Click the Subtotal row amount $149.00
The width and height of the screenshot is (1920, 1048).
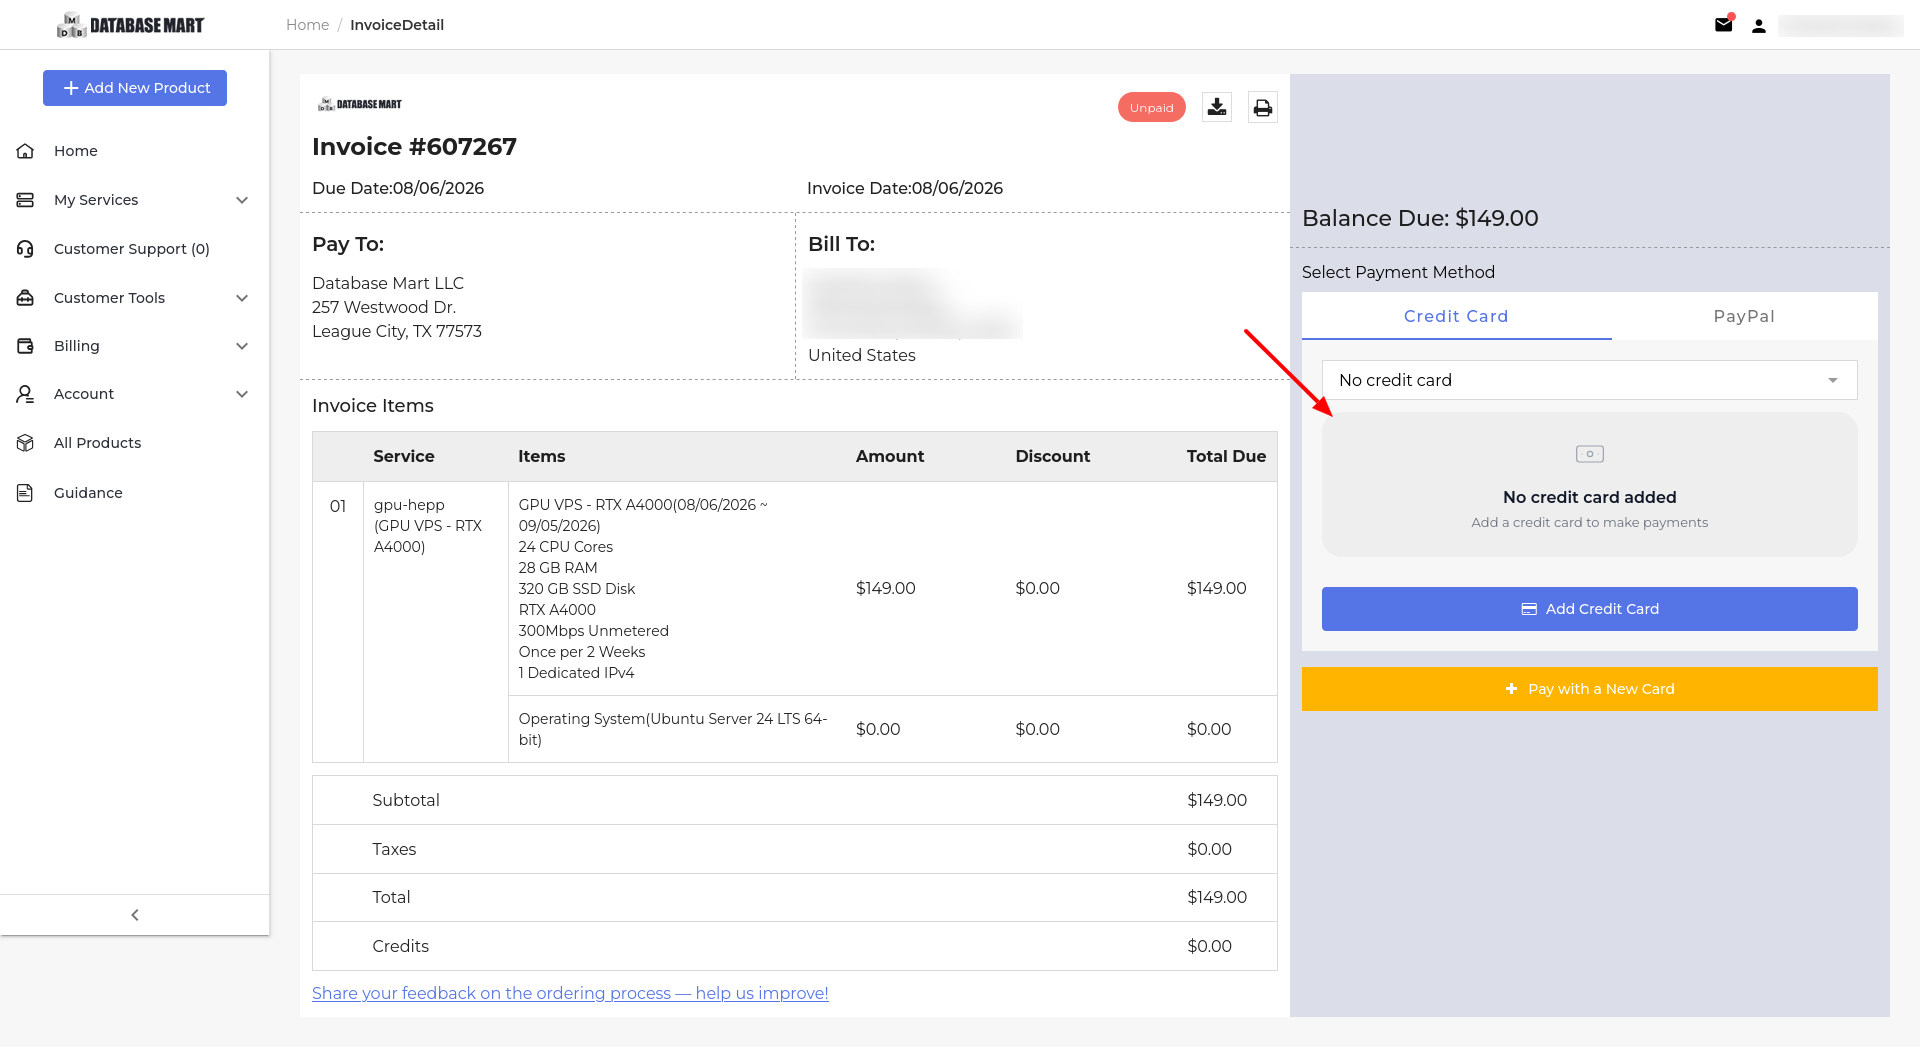(1217, 800)
